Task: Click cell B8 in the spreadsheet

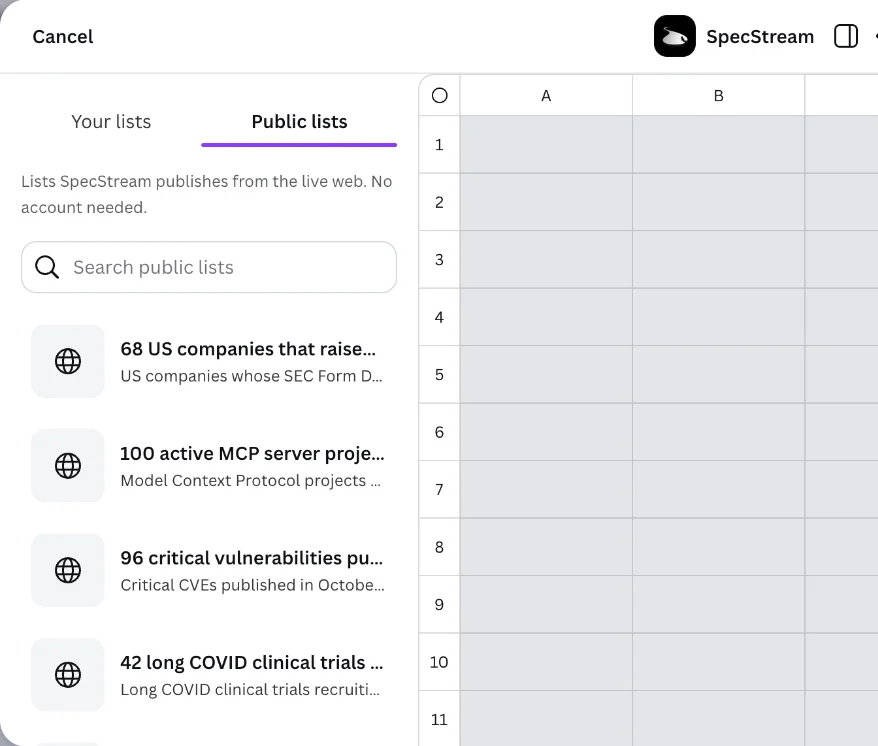Action: [718, 547]
